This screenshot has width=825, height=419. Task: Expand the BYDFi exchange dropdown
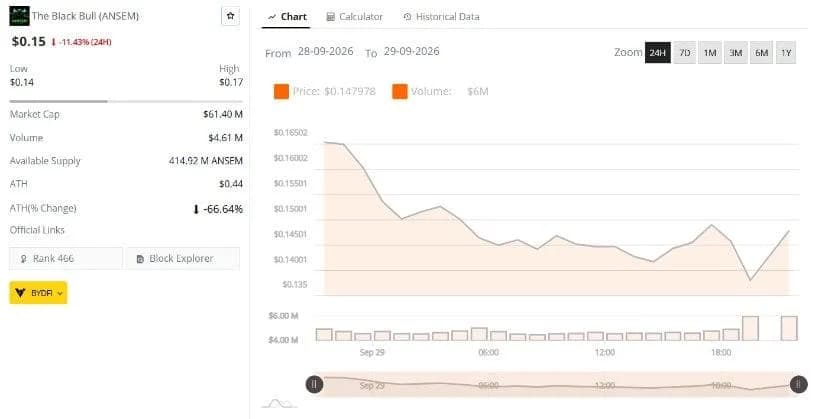[38, 293]
